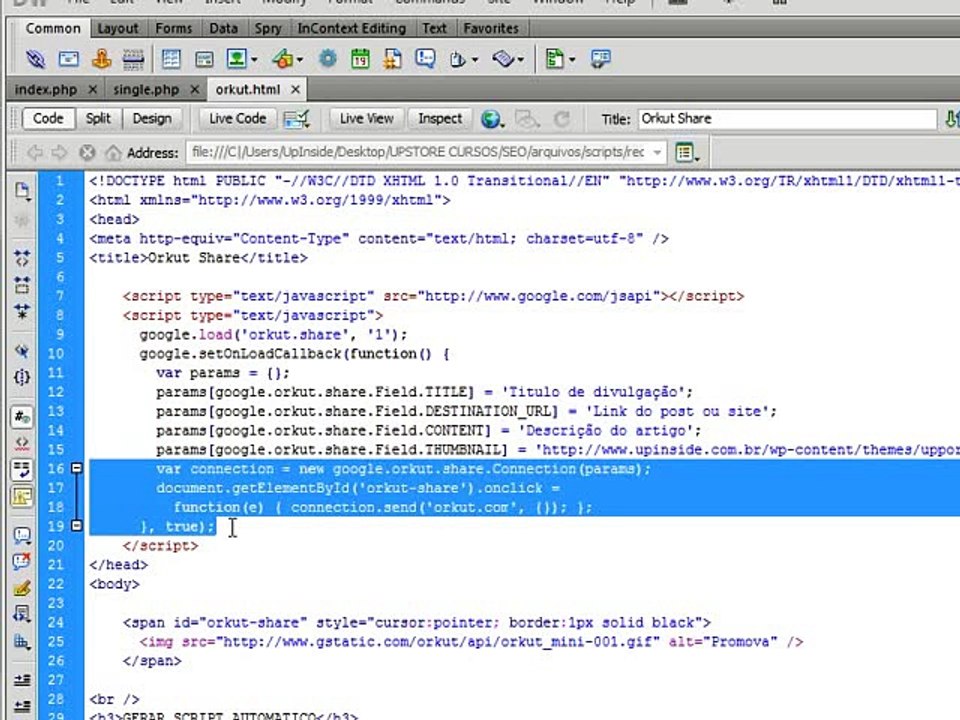Click the Refresh Design View icon

tap(561, 119)
